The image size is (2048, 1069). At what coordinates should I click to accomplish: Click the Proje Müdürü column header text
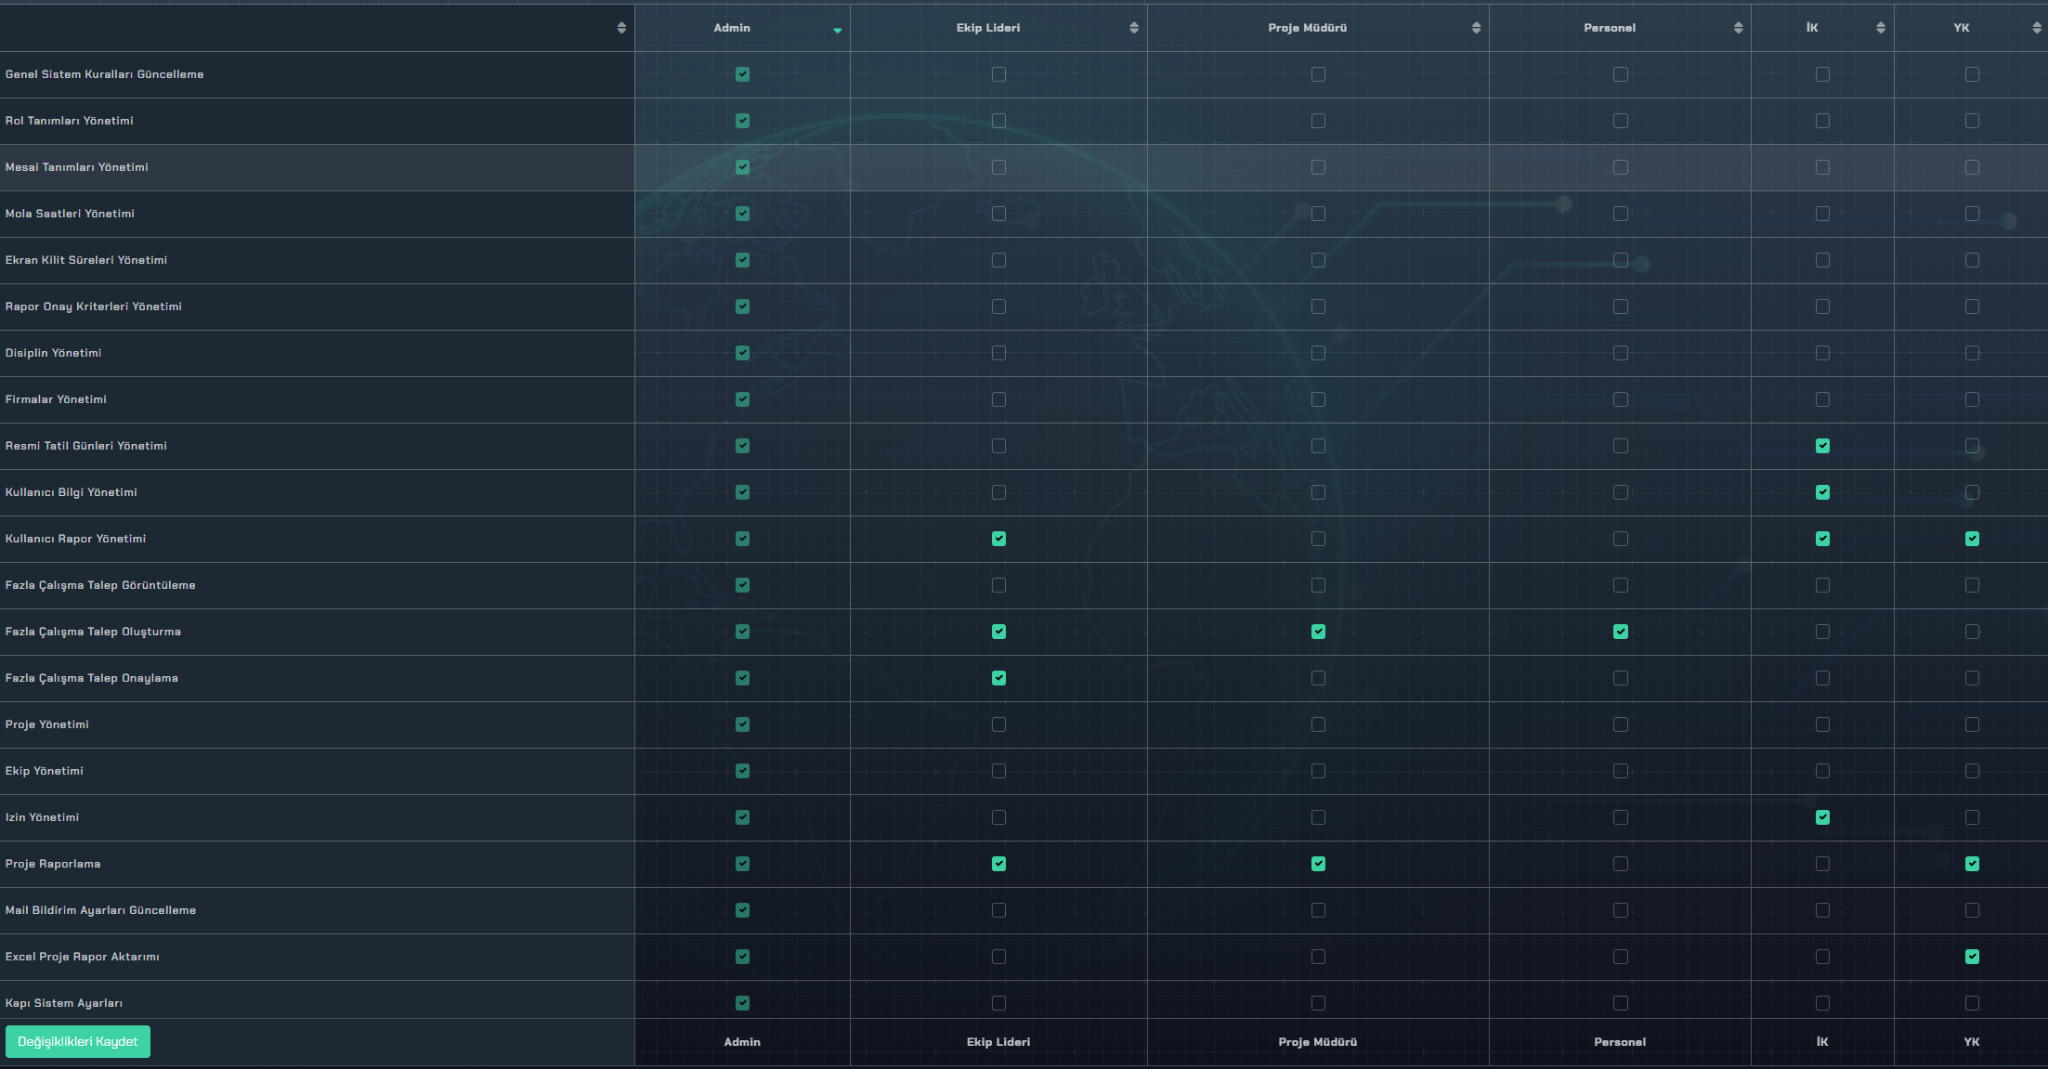point(1307,28)
